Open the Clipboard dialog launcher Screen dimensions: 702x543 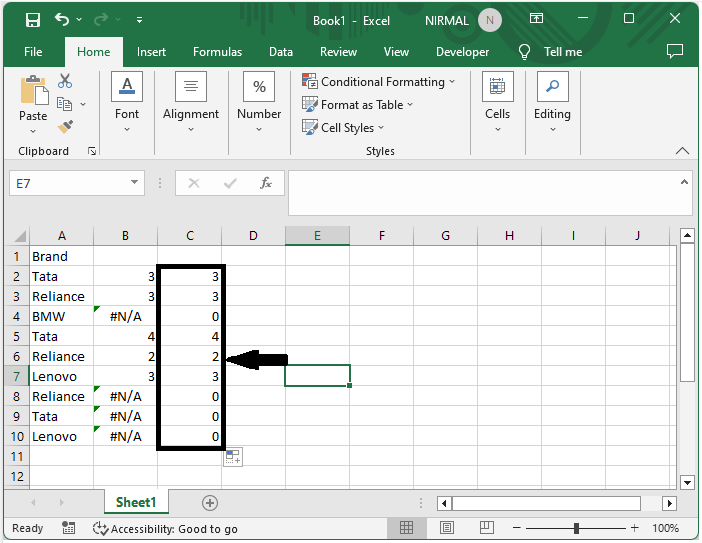92,151
